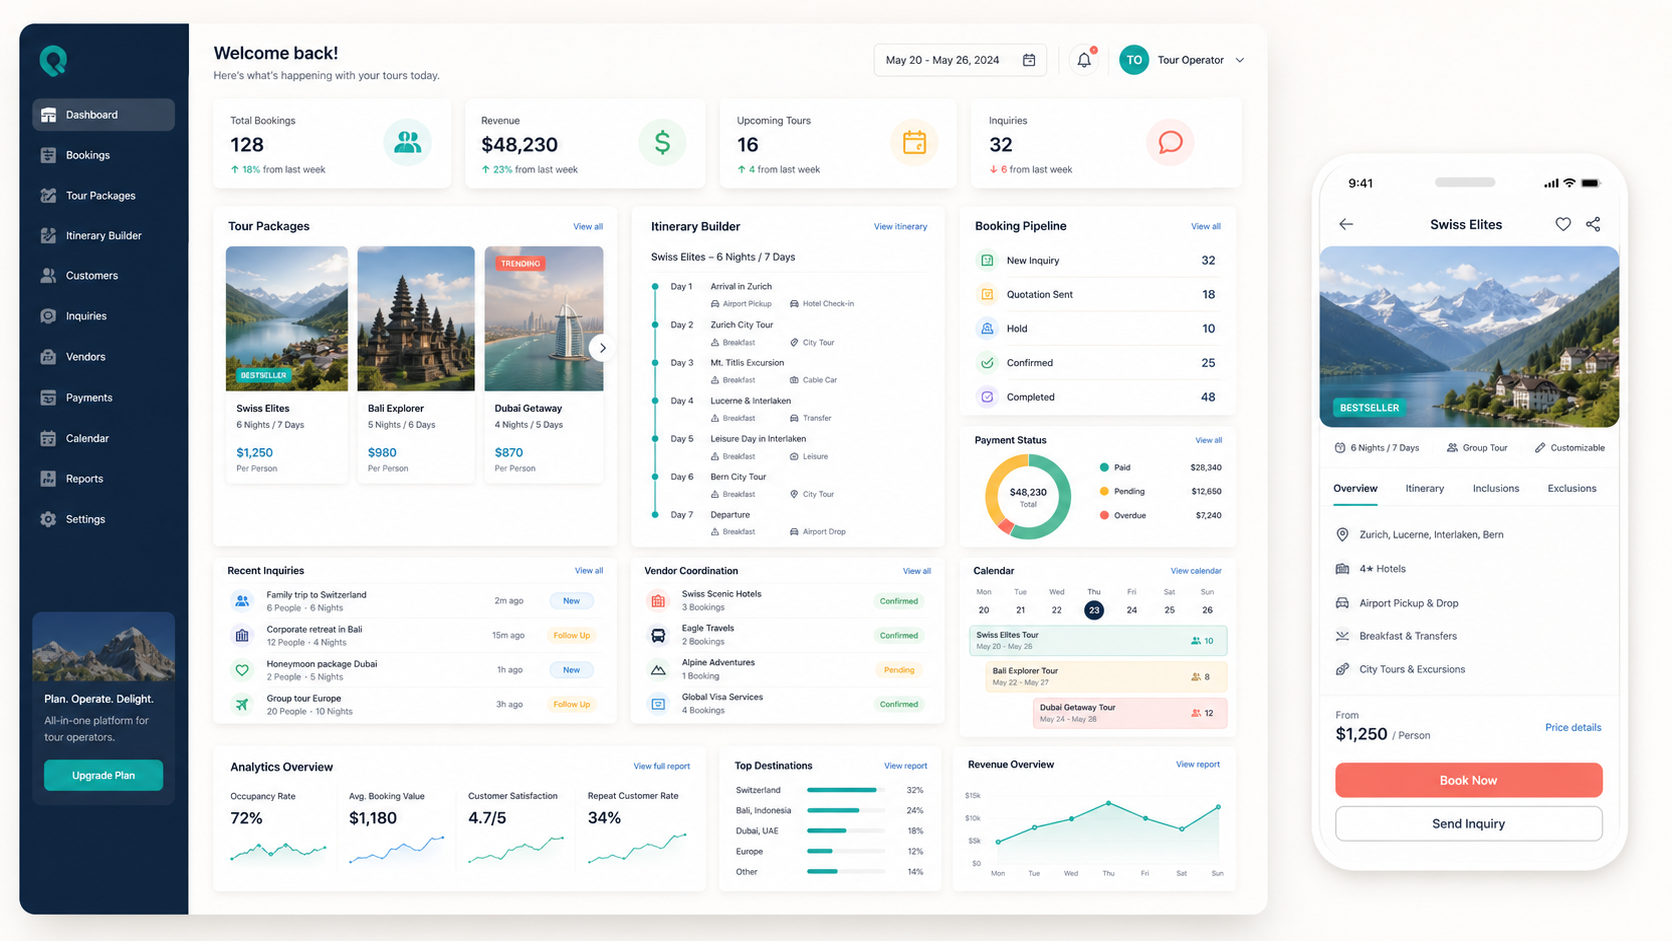Image resolution: width=1672 pixels, height=941 pixels.
Task: Click View all in Vendor Coordination
Action: coord(916,571)
